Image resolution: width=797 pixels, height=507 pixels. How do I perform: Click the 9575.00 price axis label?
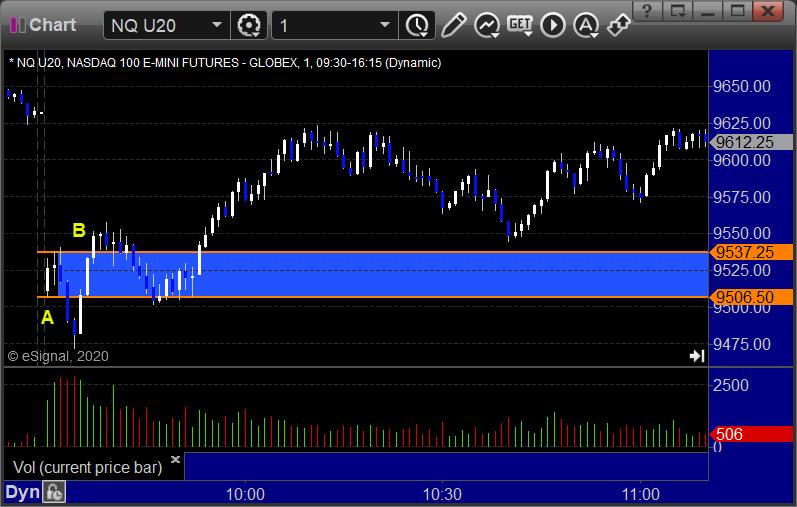[742, 197]
